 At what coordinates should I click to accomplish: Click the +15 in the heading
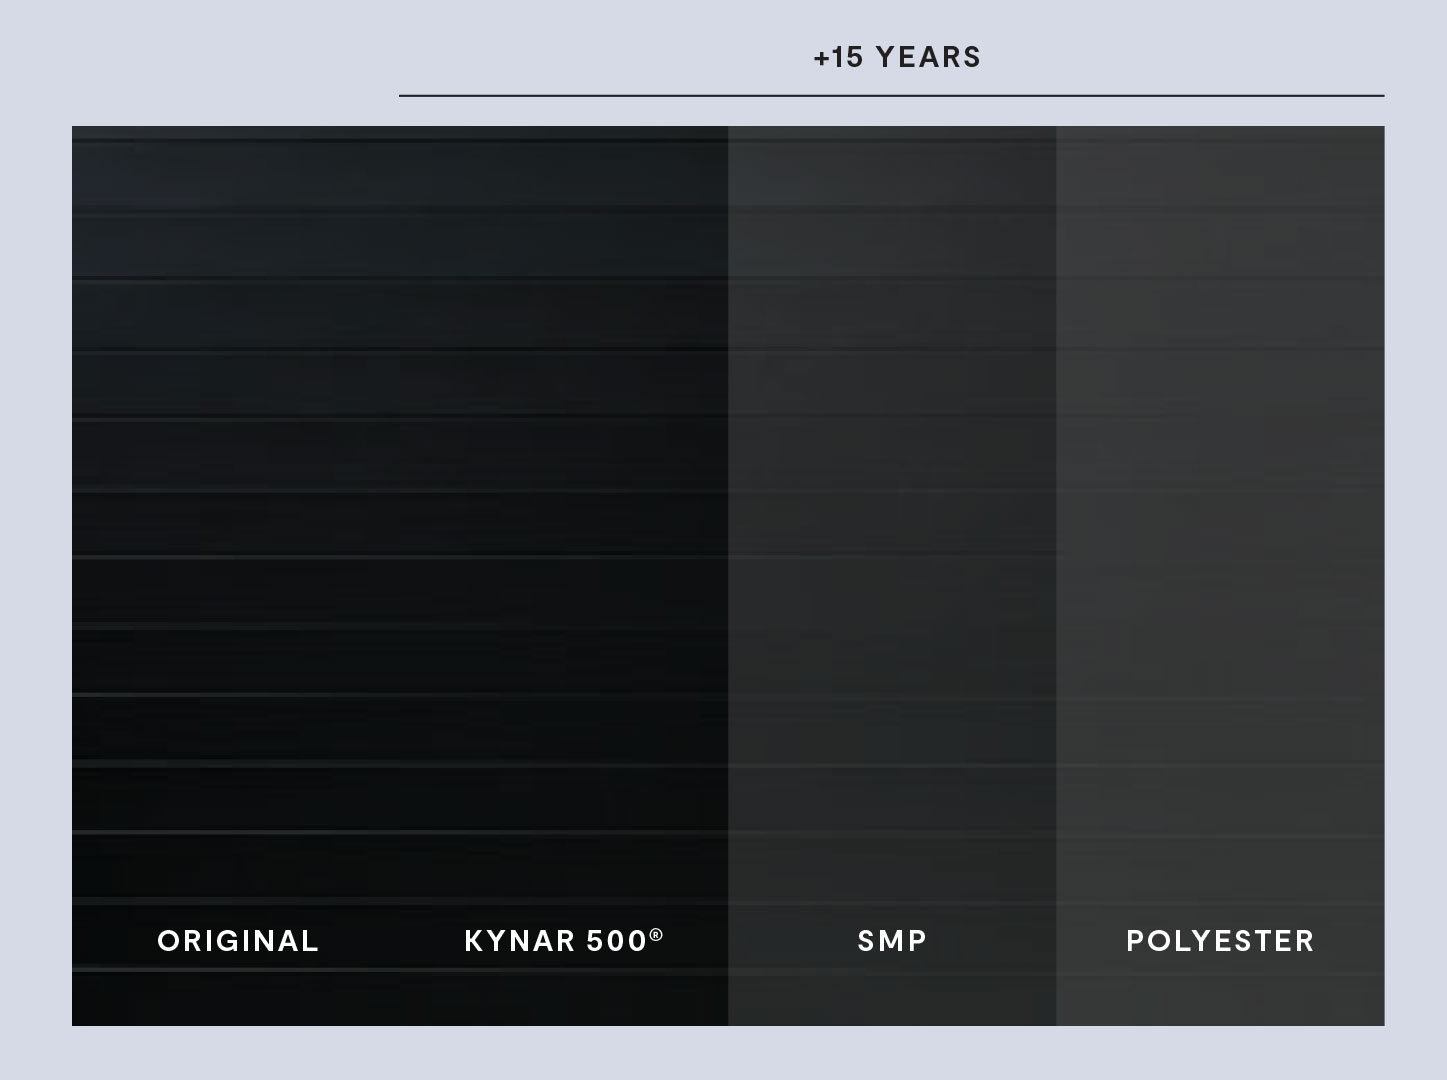coord(839,57)
